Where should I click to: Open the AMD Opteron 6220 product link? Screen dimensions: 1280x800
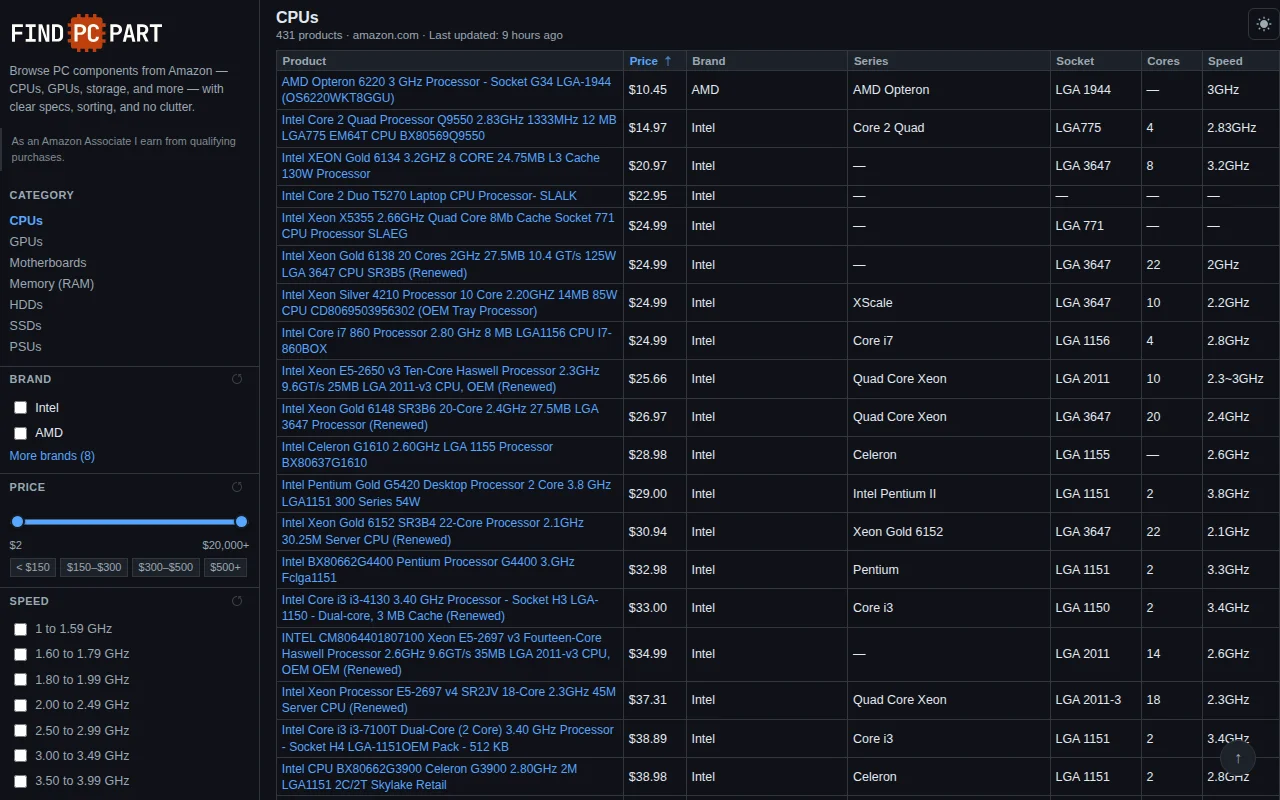pyautogui.click(x=446, y=90)
